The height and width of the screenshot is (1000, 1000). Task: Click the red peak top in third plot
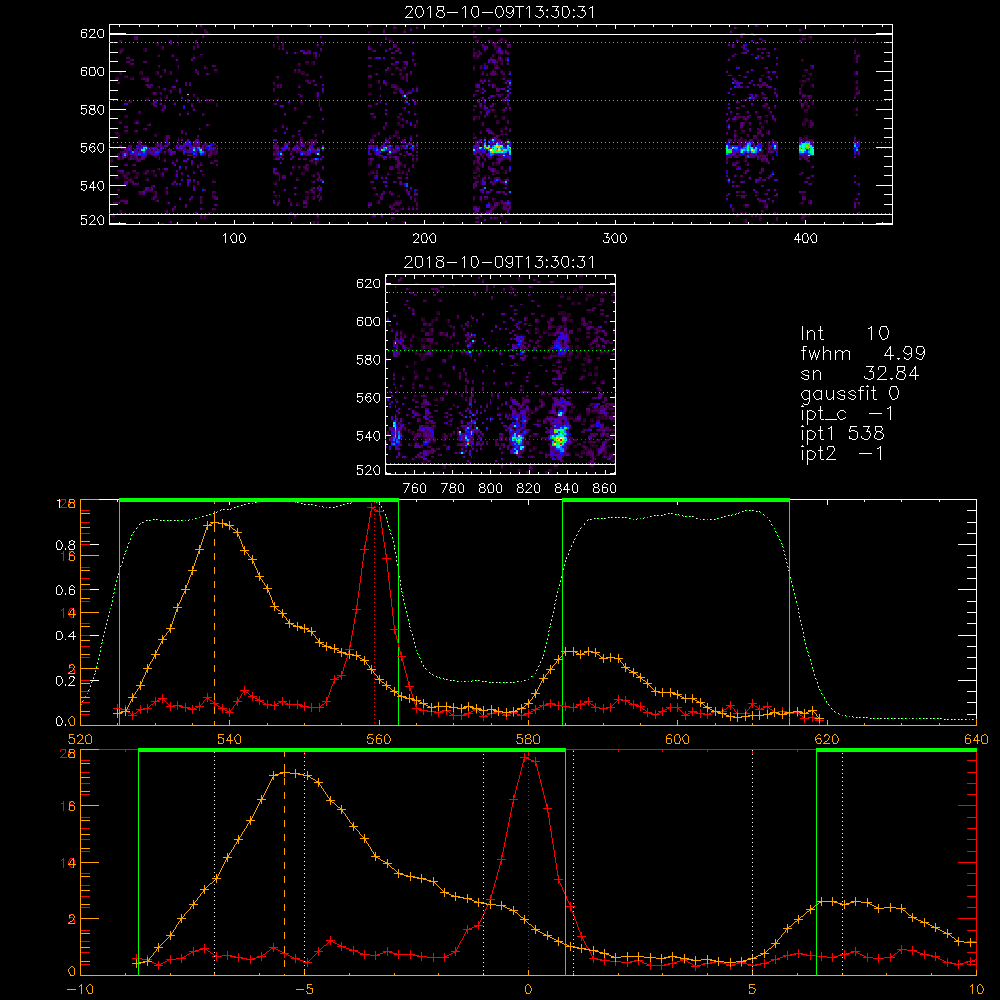click(x=374, y=508)
